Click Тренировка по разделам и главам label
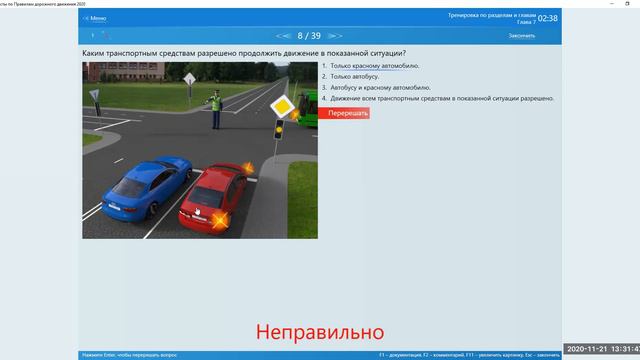This screenshot has height=360, width=640. (492, 16)
